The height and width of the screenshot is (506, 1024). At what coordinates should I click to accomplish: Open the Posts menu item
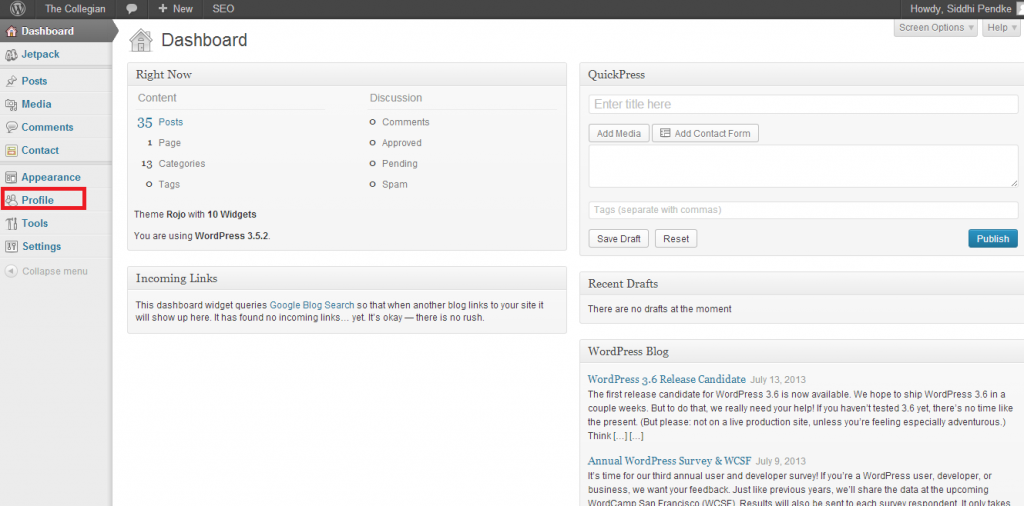(x=35, y=82)
